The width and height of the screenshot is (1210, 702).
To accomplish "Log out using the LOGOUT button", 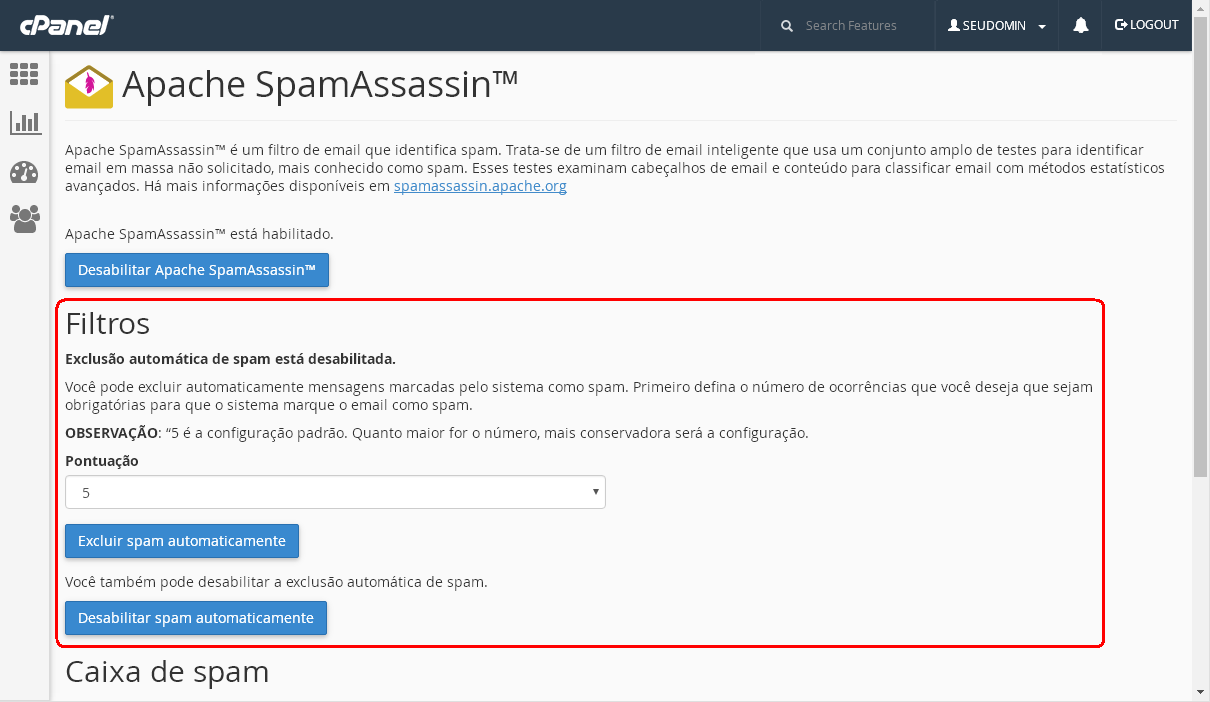I will click(x=1147, y=25).
